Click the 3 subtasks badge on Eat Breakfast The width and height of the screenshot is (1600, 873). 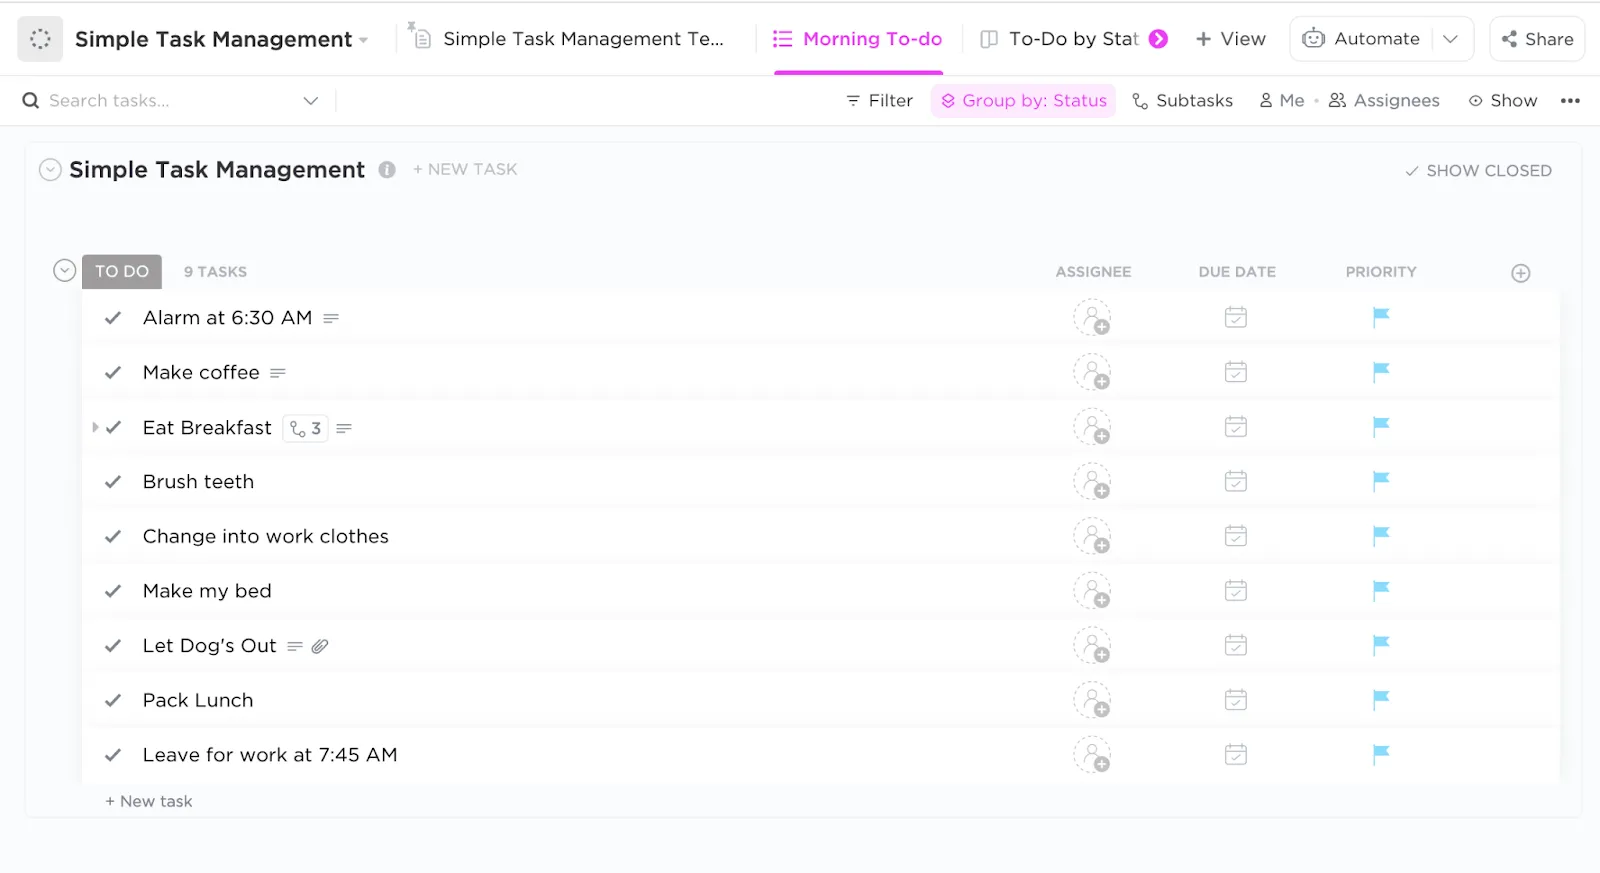point(305,428)
